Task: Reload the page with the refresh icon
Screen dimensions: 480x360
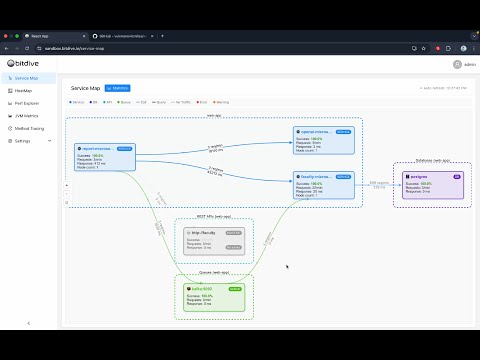Action: point(27,49)
